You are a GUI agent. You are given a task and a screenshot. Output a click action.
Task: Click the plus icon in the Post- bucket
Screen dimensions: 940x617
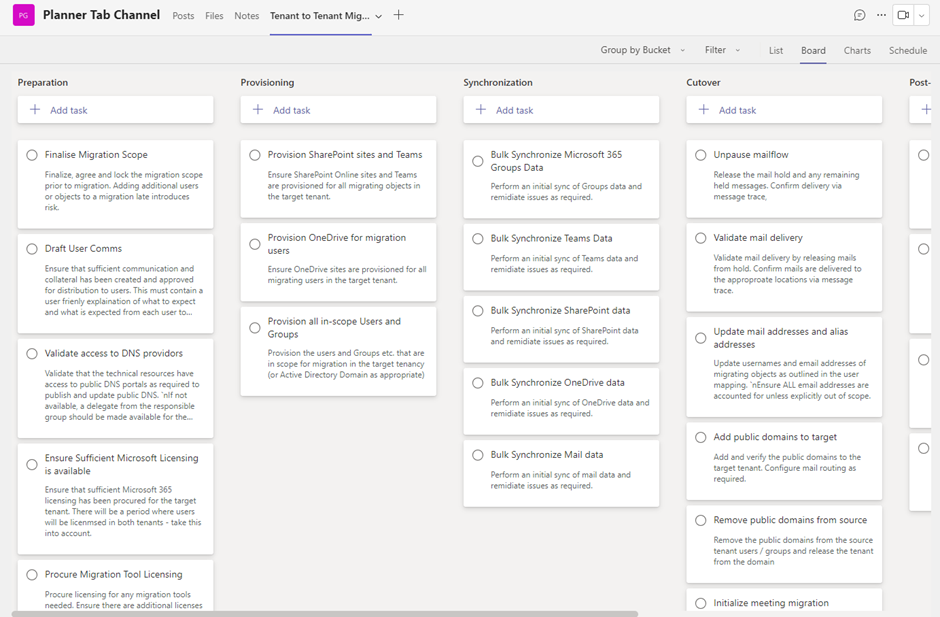click(926, 109)
